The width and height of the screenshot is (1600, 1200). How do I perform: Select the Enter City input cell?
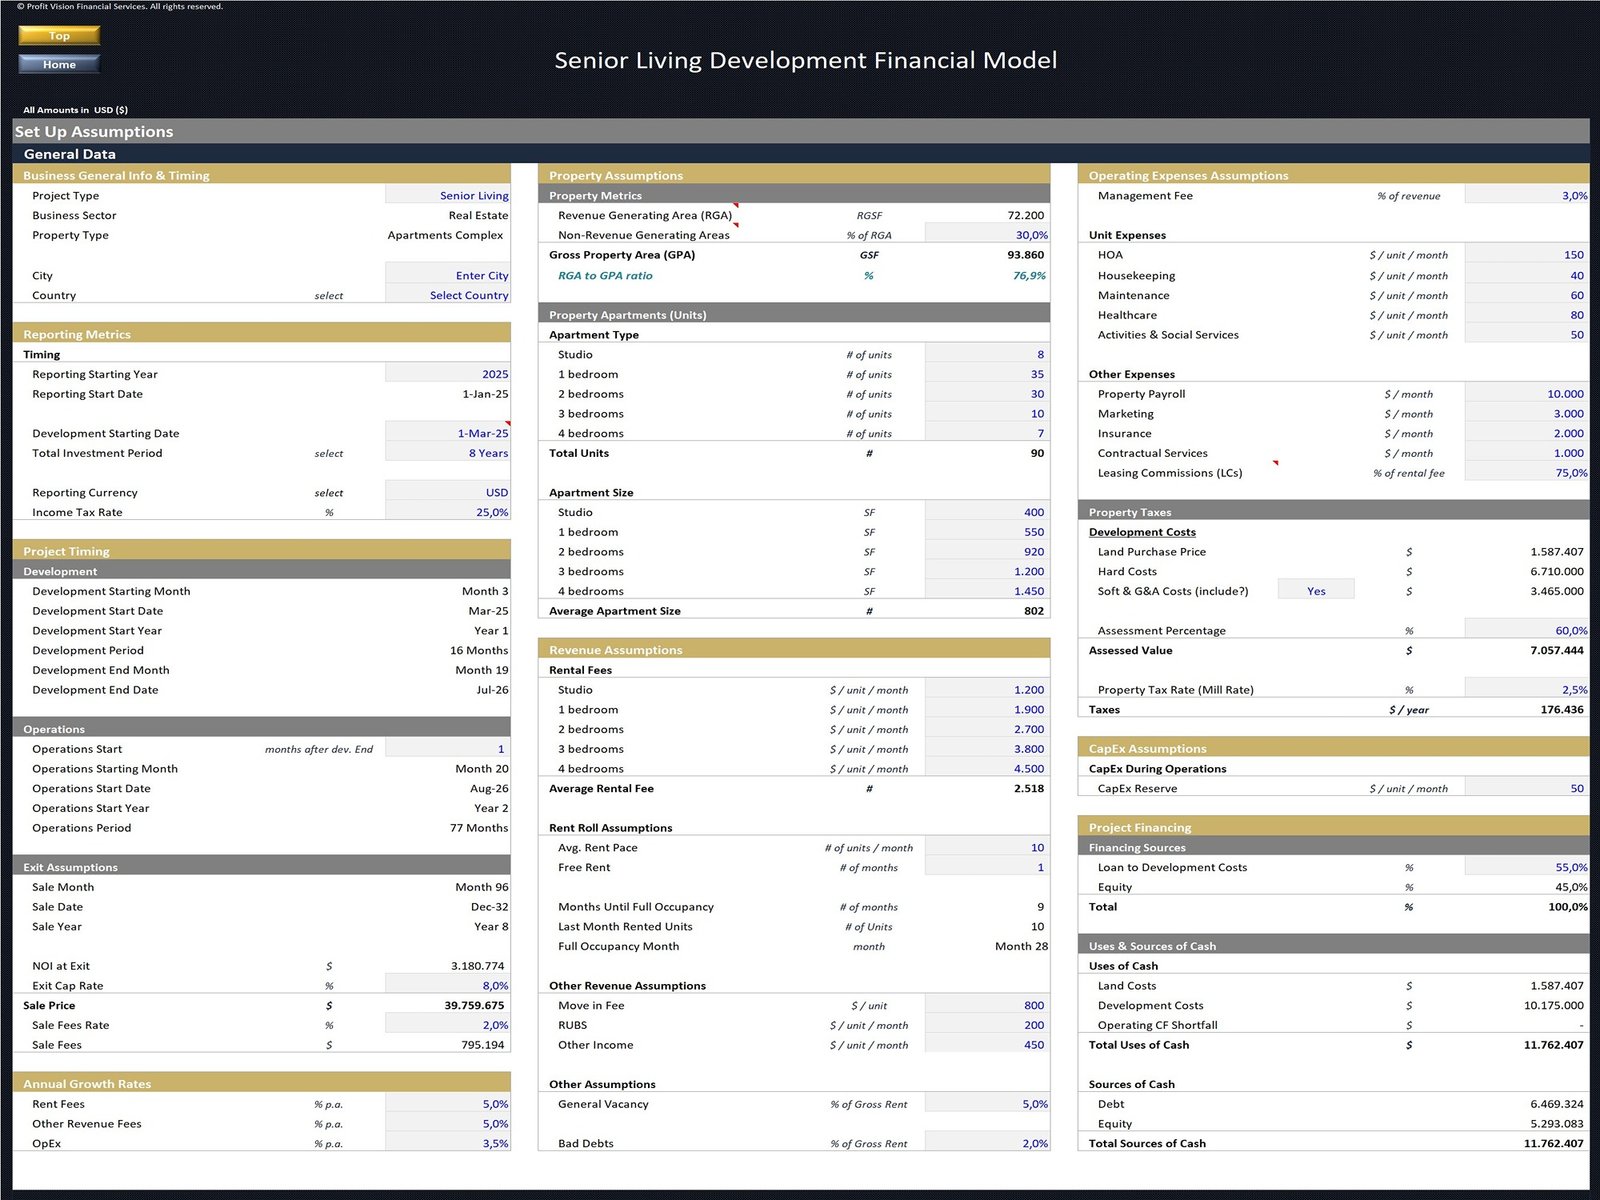[x=448, y=275]
